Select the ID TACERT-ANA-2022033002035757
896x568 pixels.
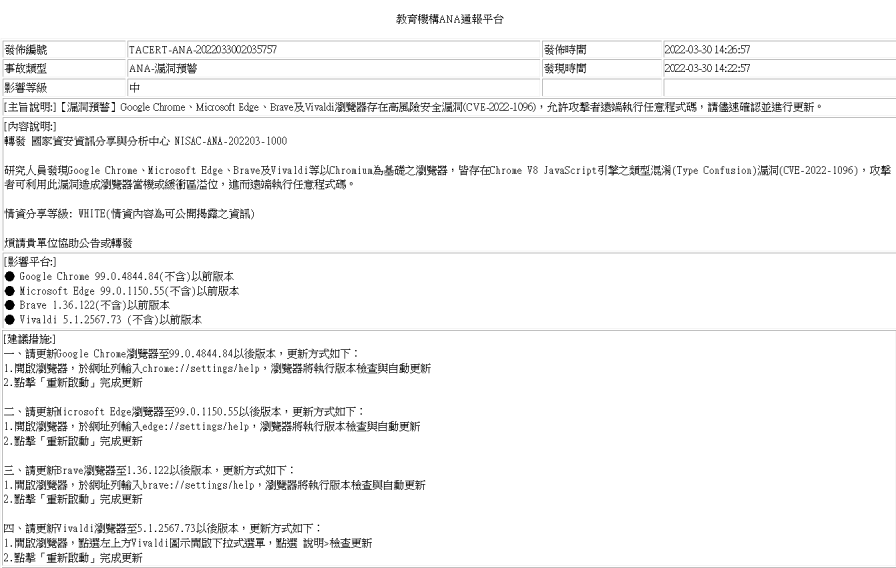click(203, 50)
